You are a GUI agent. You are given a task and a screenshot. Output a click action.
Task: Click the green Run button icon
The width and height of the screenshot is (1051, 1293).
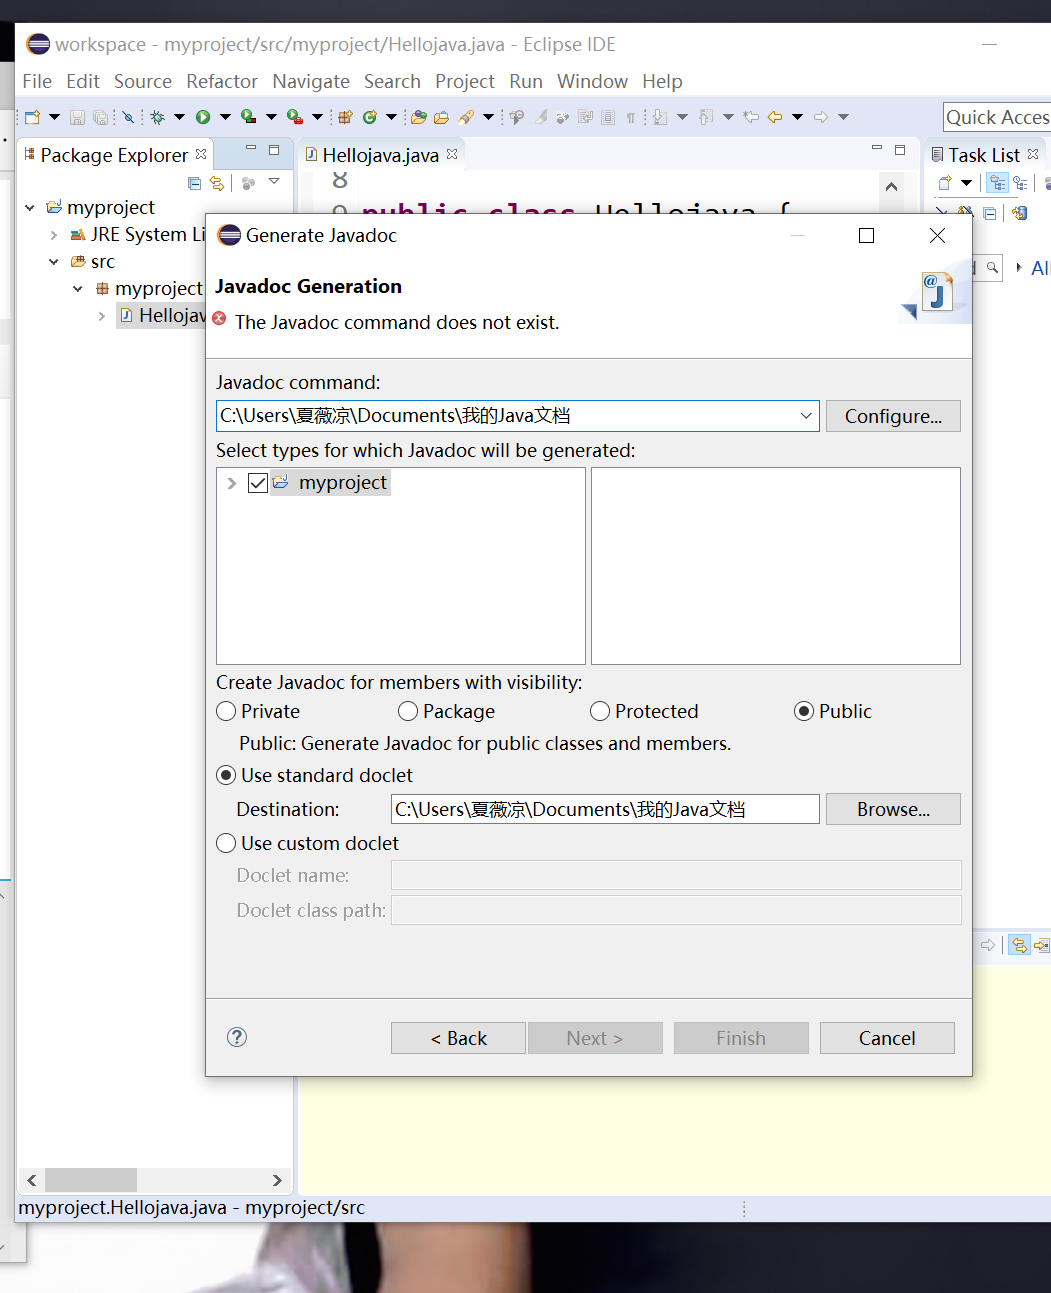click(203, 117)
